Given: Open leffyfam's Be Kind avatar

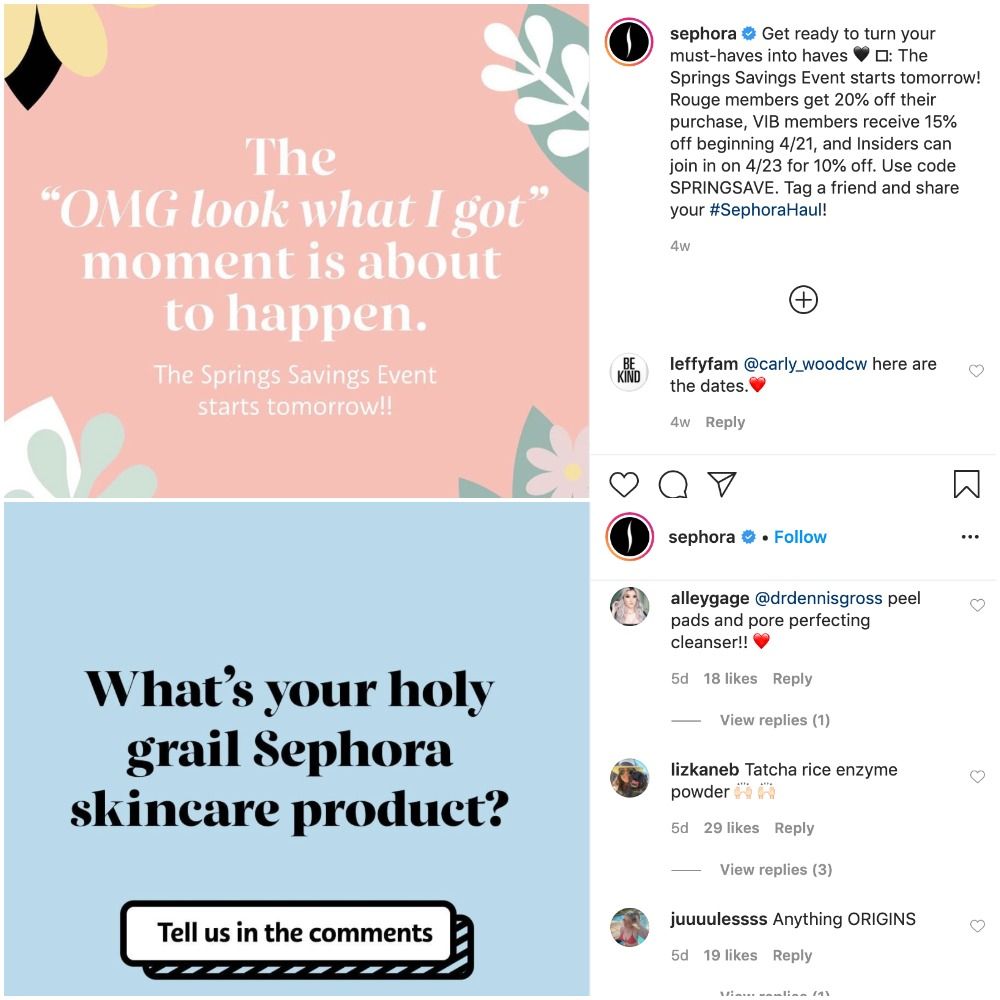Looking at the screenshot, I should click(x=629, y=372).
